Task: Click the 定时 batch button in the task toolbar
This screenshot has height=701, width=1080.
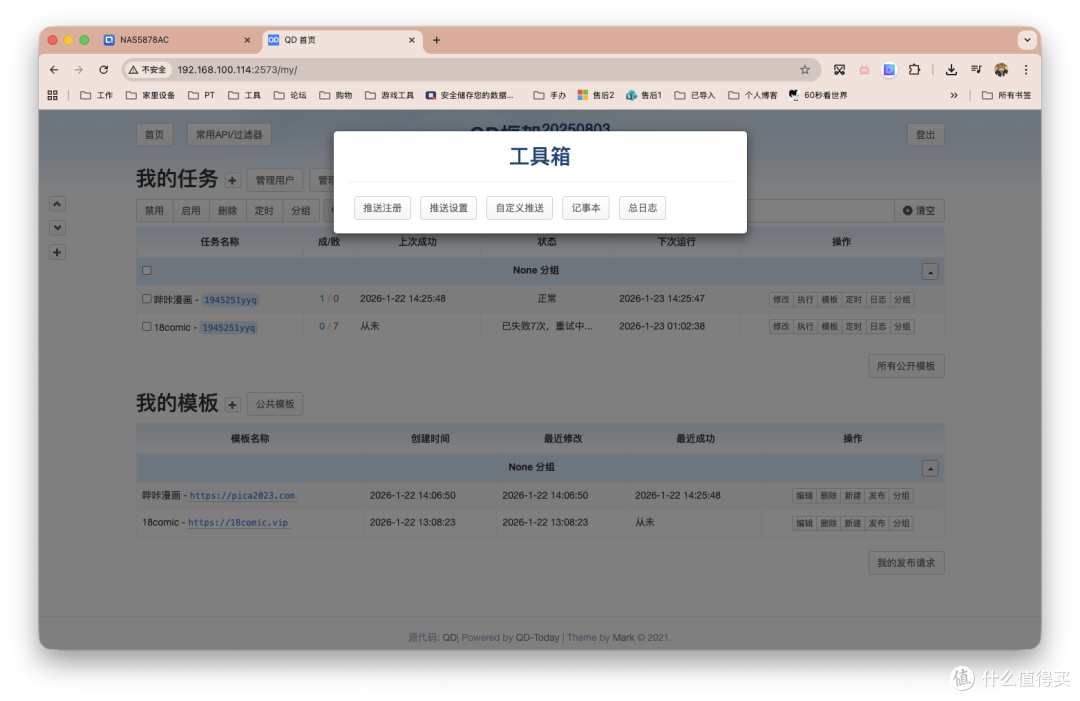Action: 264,211
